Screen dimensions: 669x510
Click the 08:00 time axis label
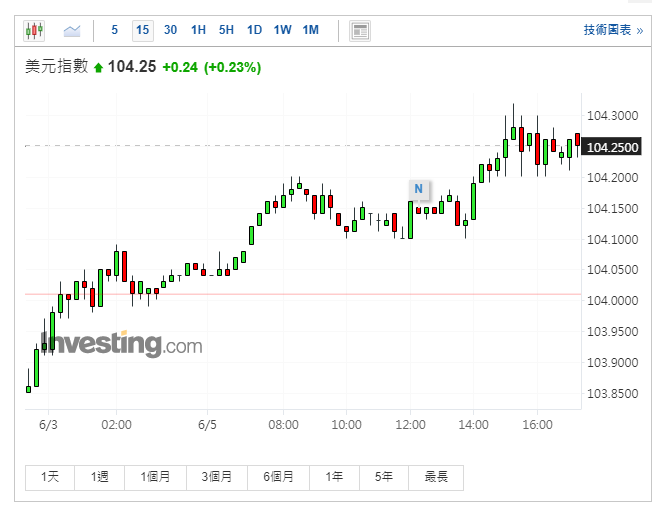(283, 425)
